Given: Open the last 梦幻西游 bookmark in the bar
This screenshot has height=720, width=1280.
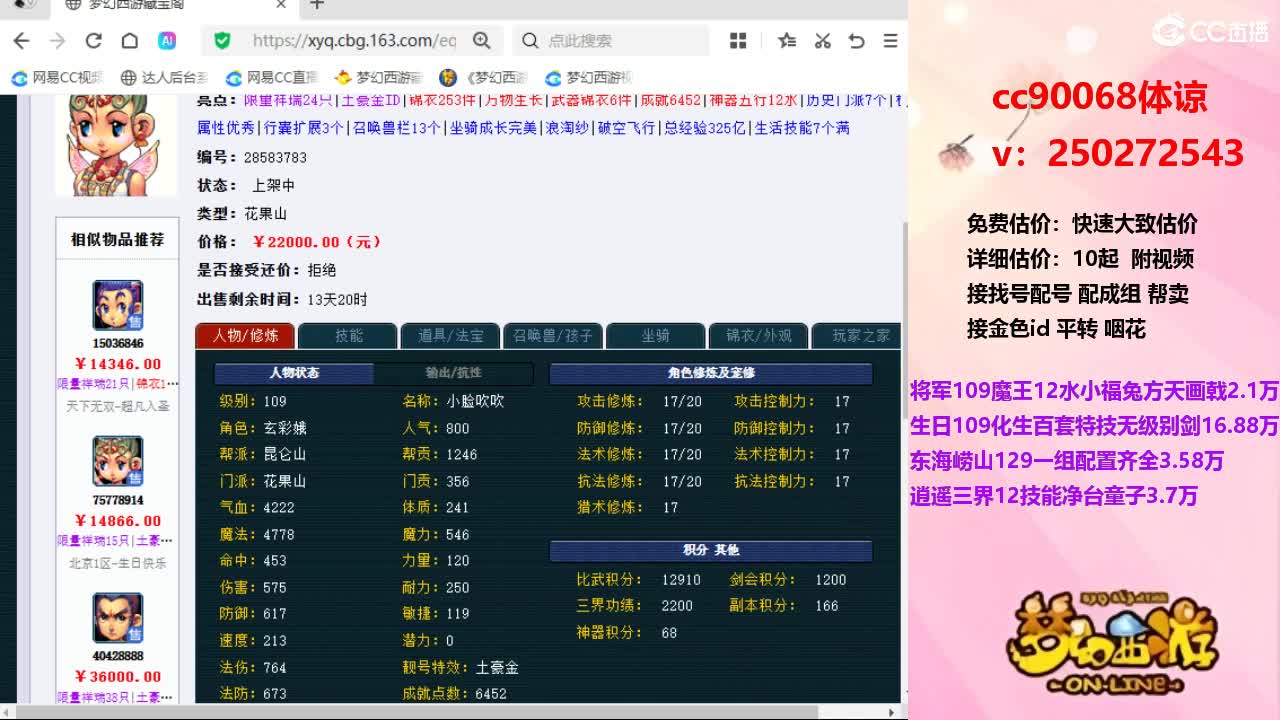Looking at the screenshot, I should click(590, 77).
